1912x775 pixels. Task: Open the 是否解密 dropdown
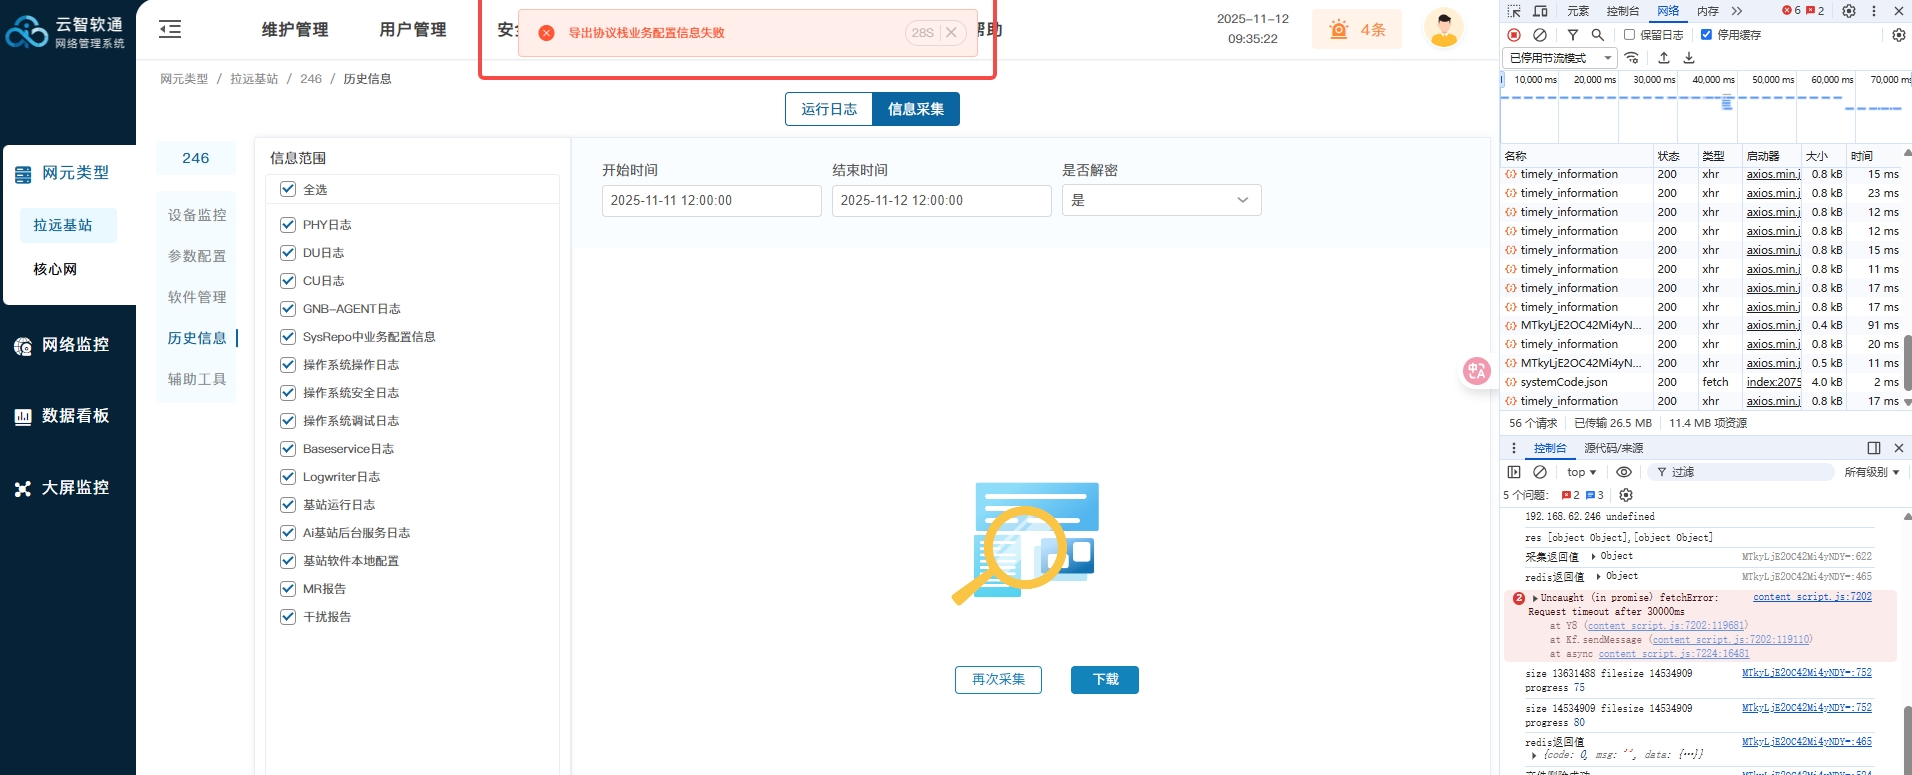click(1160, 200)
